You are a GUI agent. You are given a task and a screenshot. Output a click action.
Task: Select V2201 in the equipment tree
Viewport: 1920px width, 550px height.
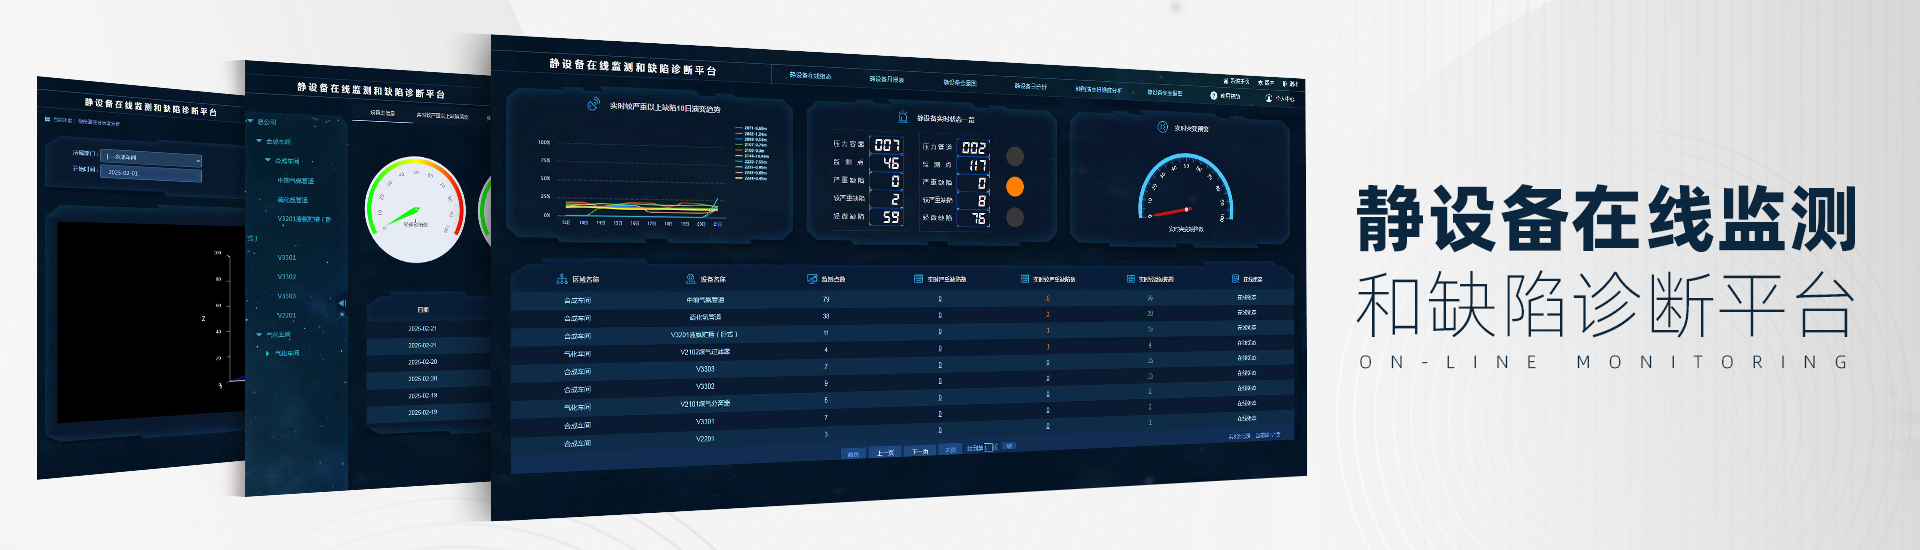point(287,315)
